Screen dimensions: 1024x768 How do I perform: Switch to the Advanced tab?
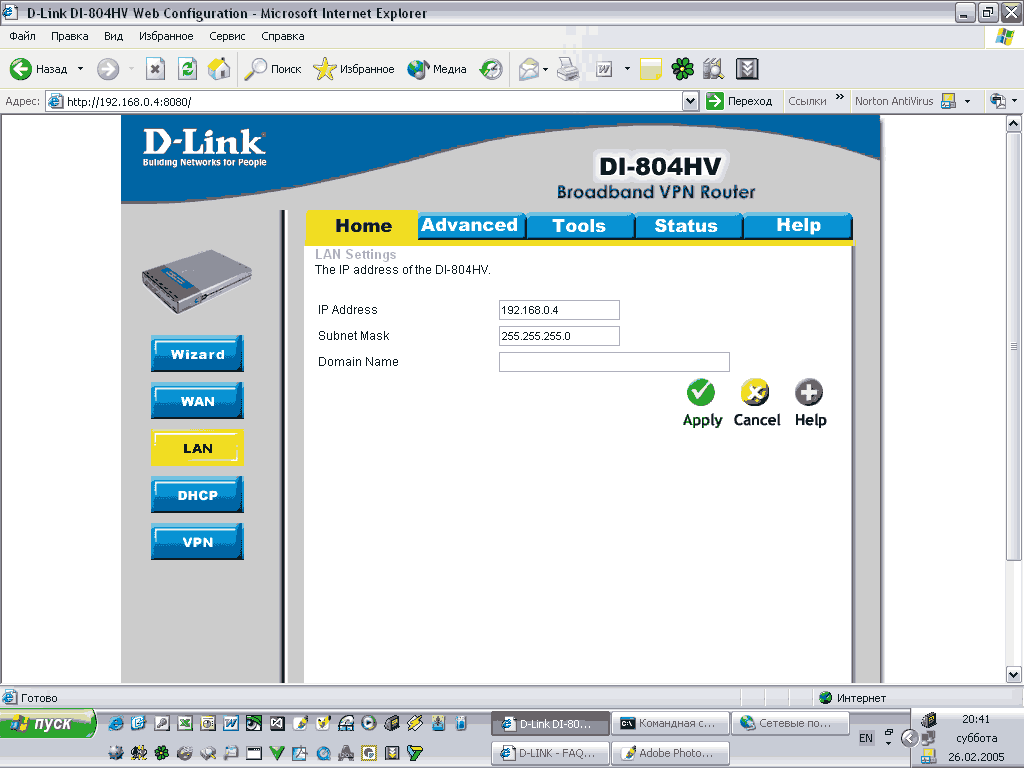pos(470,225)
